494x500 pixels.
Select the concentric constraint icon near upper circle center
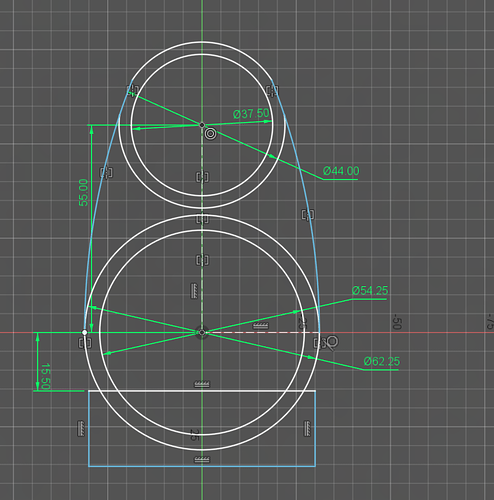click(x=210, y=134)
